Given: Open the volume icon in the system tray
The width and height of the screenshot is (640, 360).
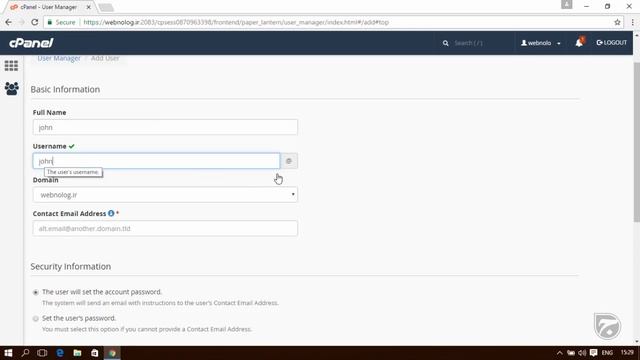Looking at the screenshot, I should pos(582,353).
